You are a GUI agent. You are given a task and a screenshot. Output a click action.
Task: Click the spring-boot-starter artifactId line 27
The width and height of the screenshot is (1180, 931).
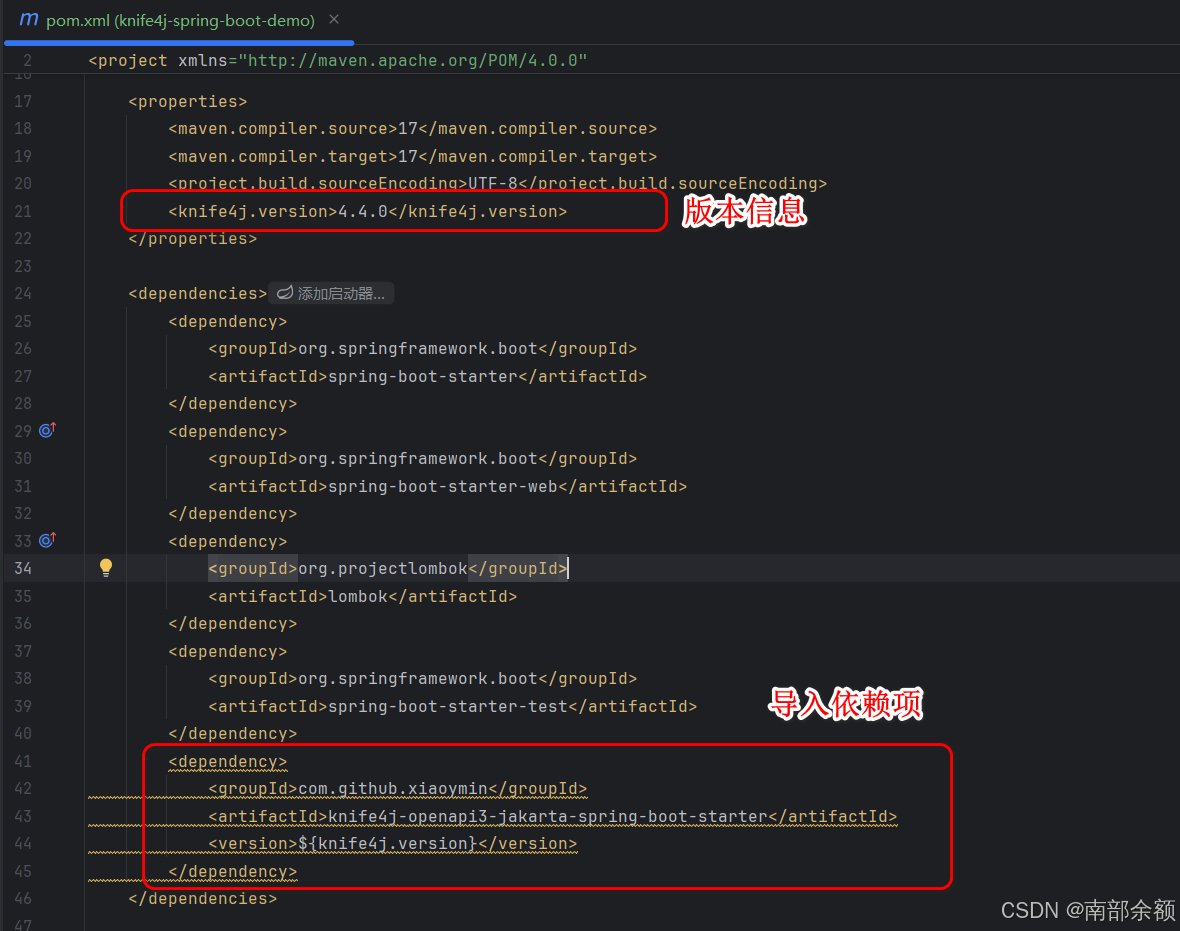click(x=427, y=376)
